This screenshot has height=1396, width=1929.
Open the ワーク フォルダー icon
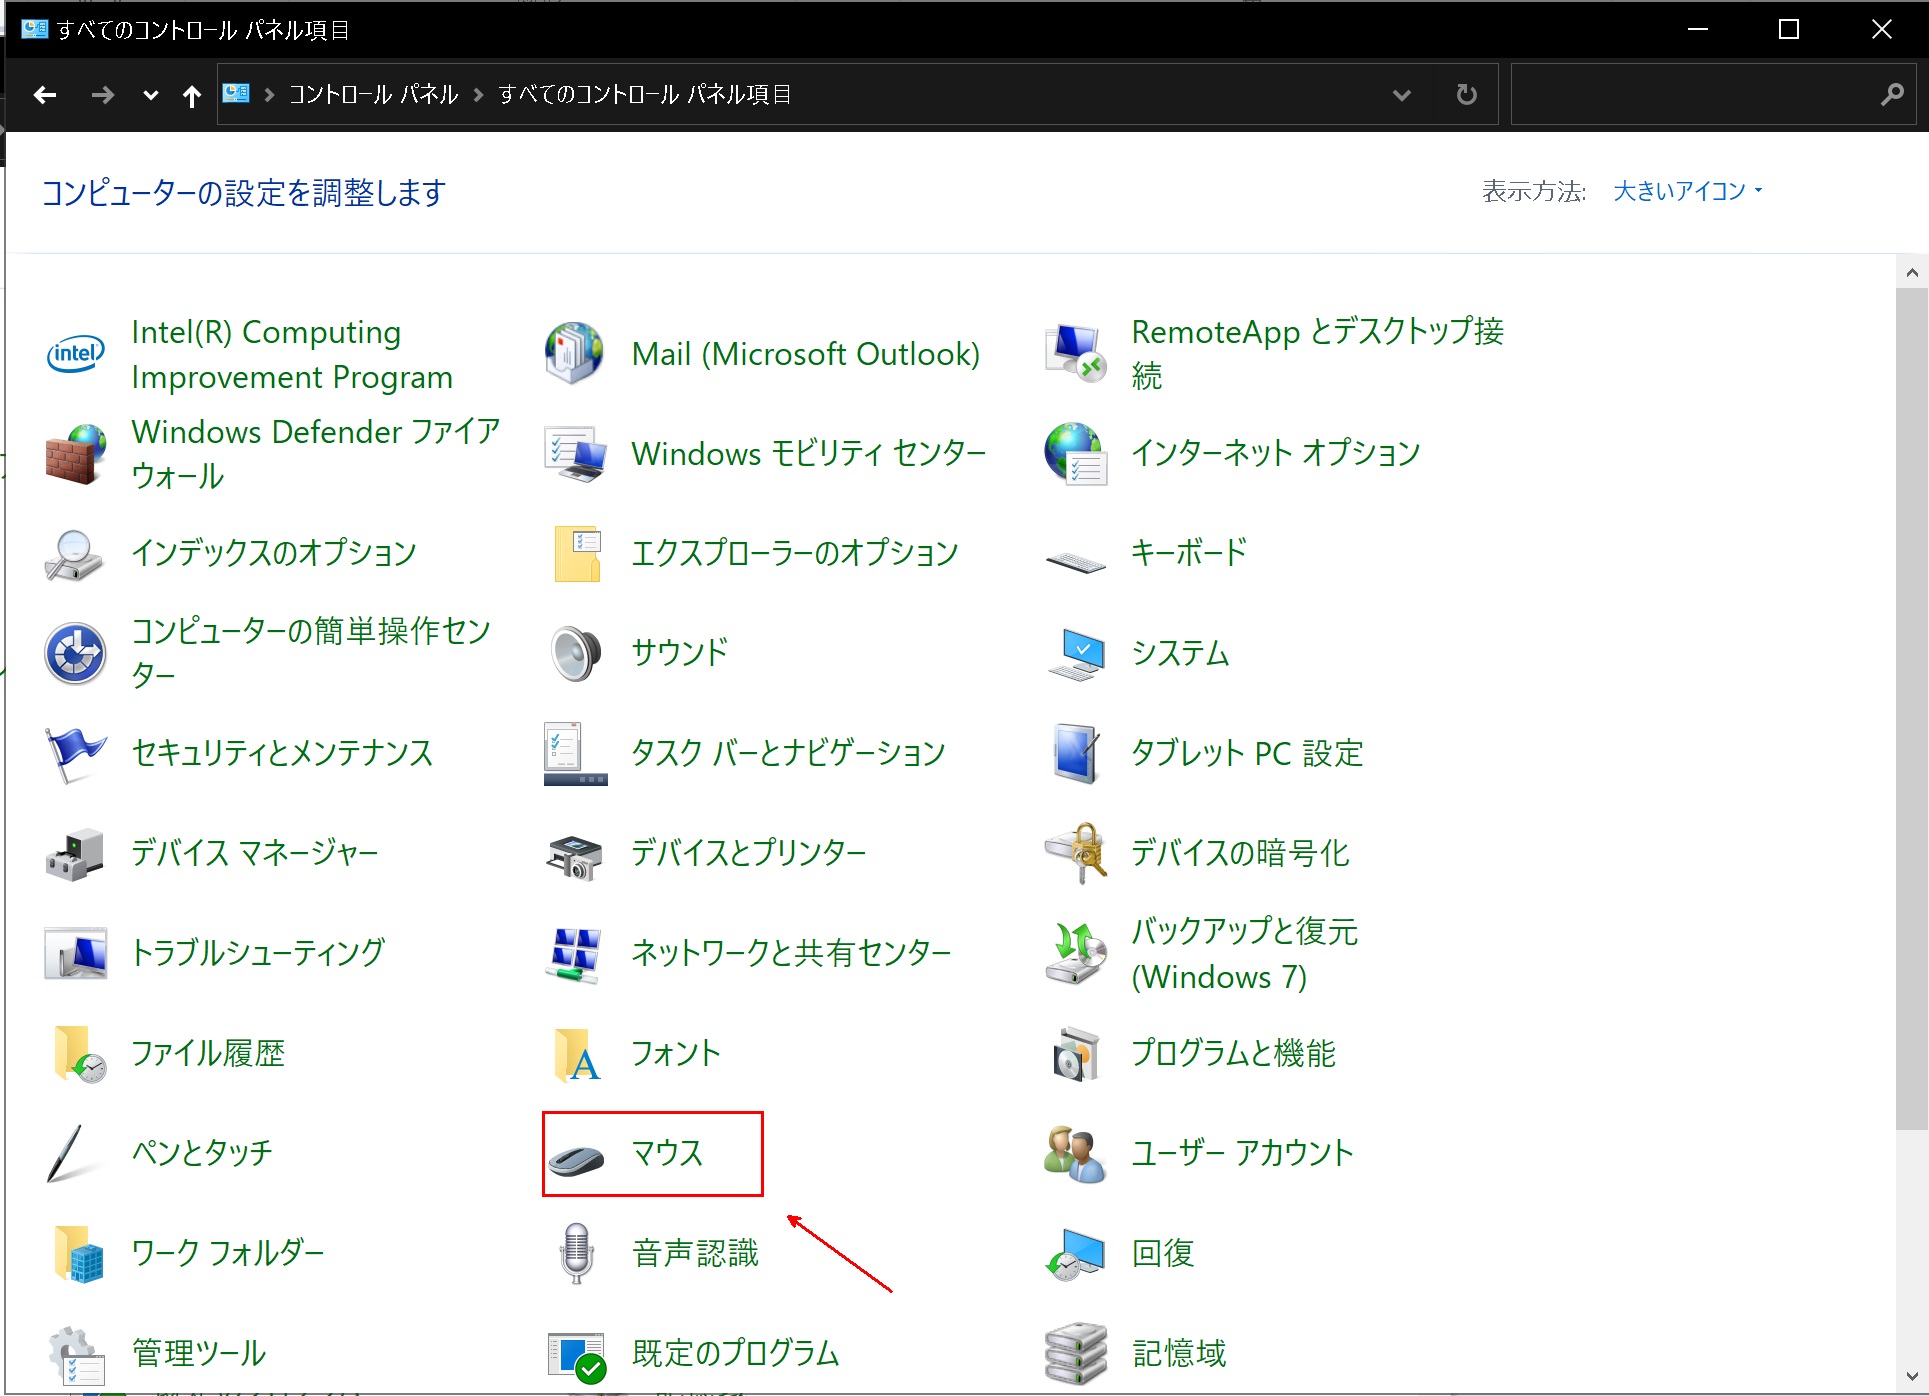click(x=79, y=1254)
